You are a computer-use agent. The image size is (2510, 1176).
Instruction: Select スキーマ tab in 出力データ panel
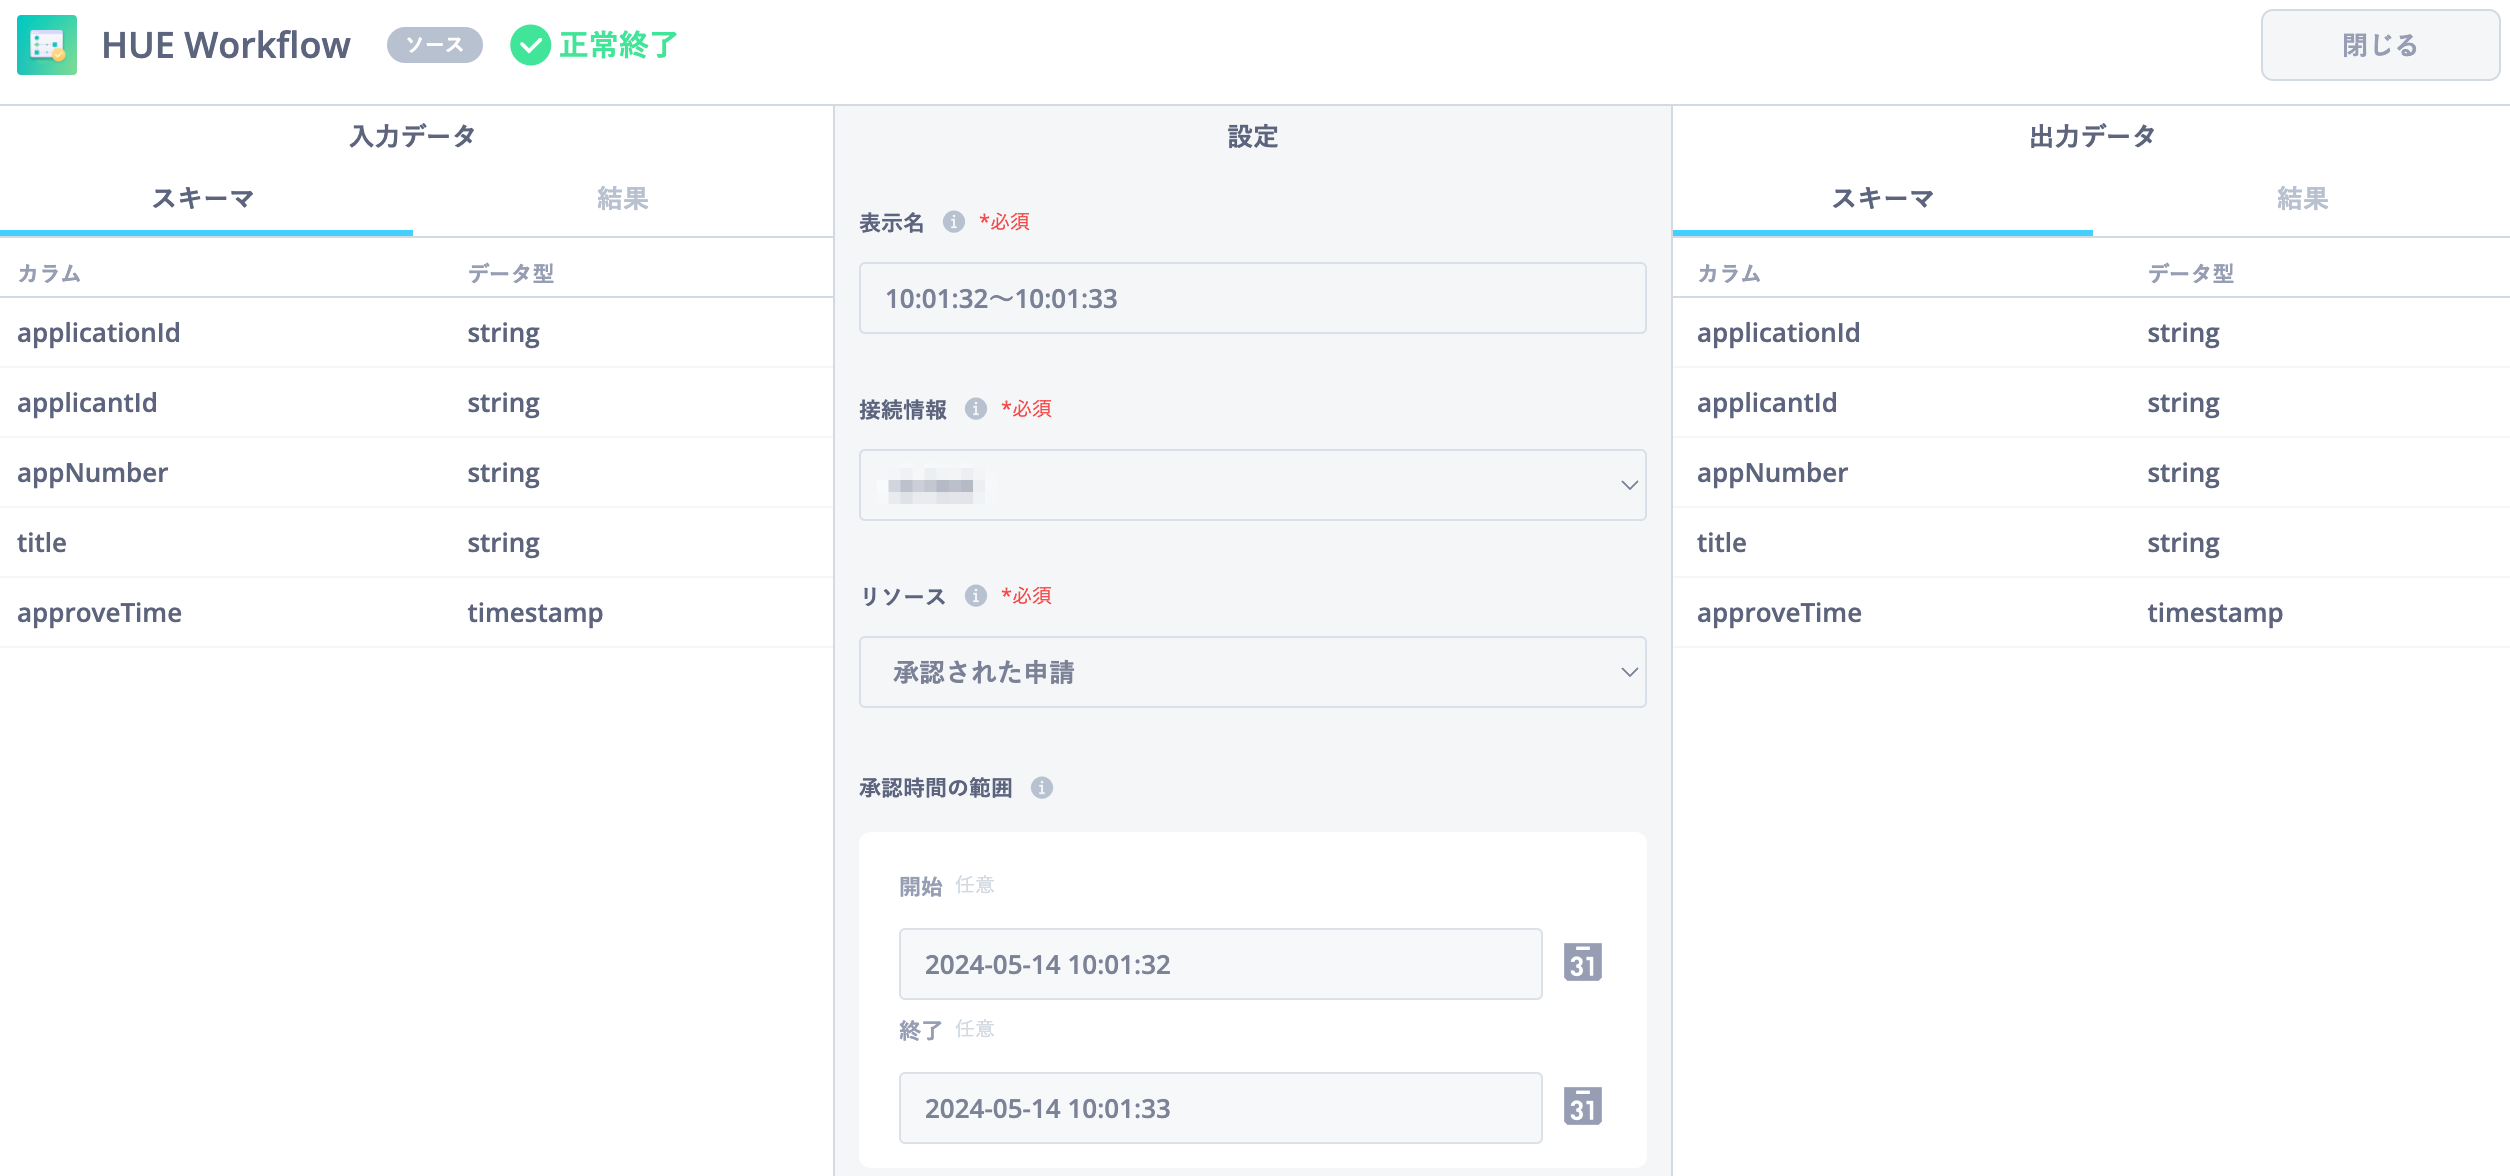pyautogui.click(x=1883, y=198)
